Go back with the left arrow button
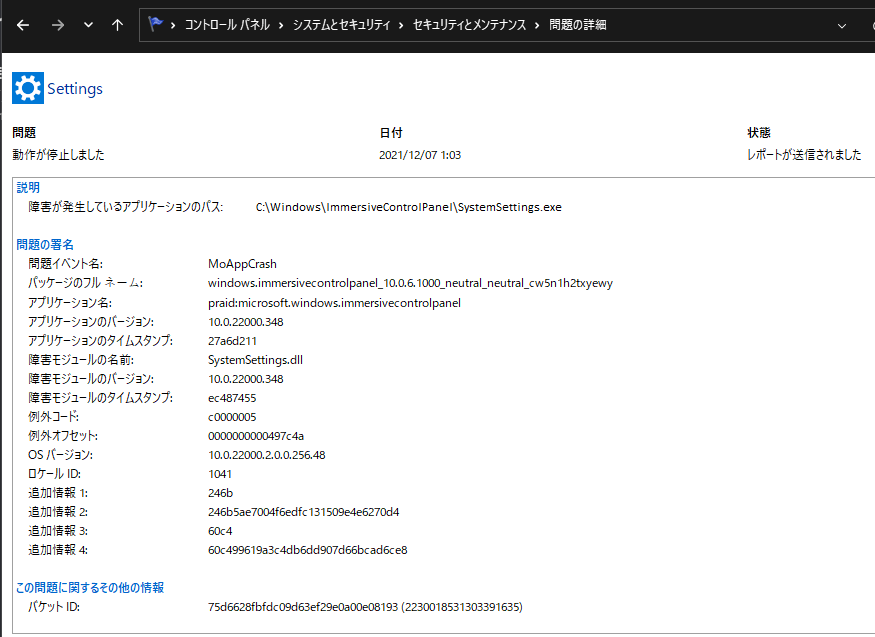Image resolution: width=875 pixels, height=637 pixels. coord(23,25)
